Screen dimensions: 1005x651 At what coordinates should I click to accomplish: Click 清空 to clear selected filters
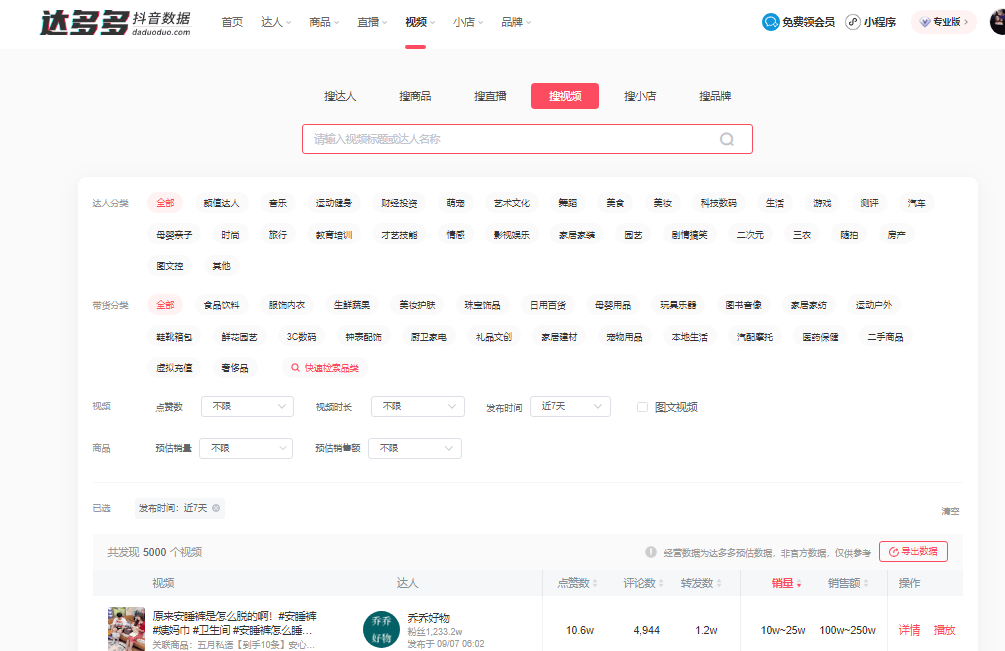949,511
